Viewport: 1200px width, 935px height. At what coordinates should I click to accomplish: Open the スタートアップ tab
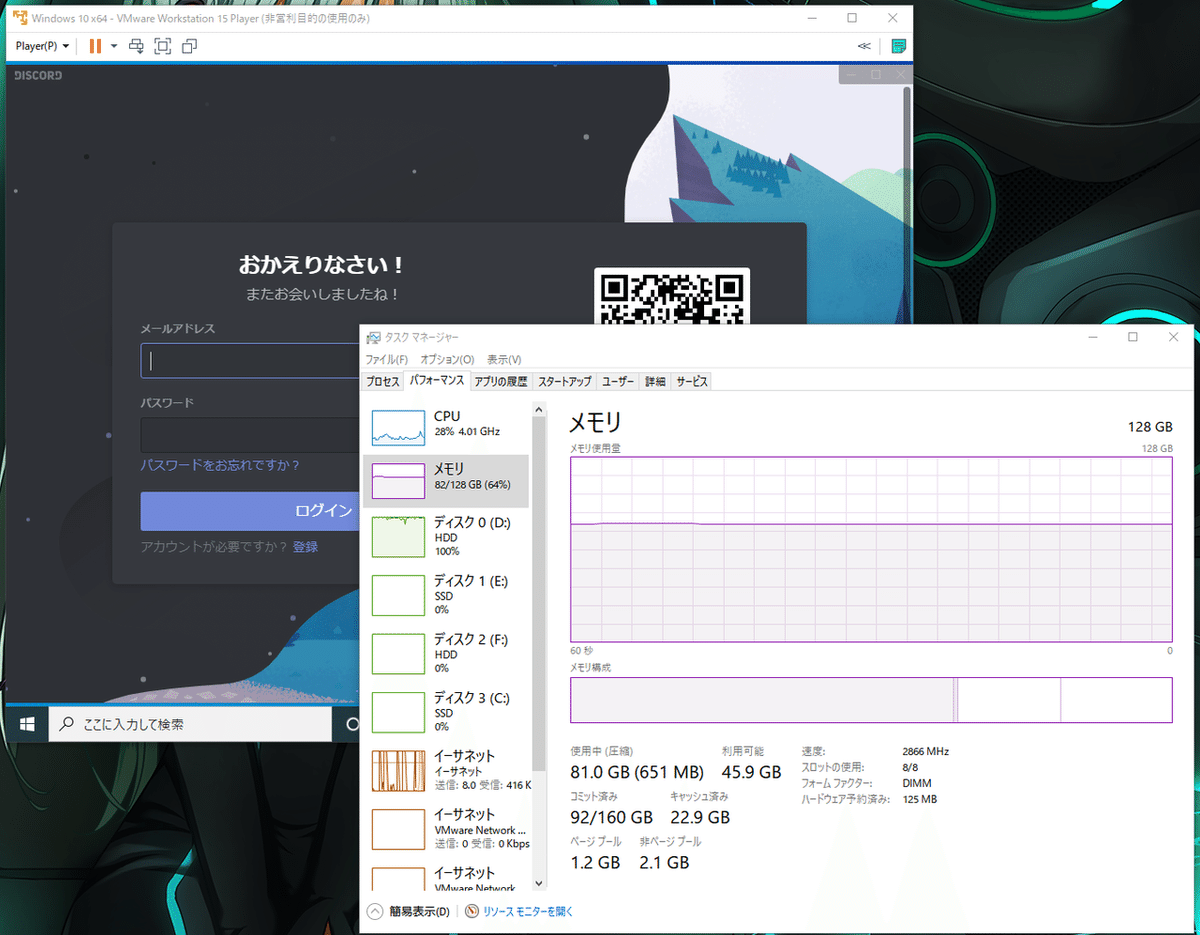click(x=565, y=381)
